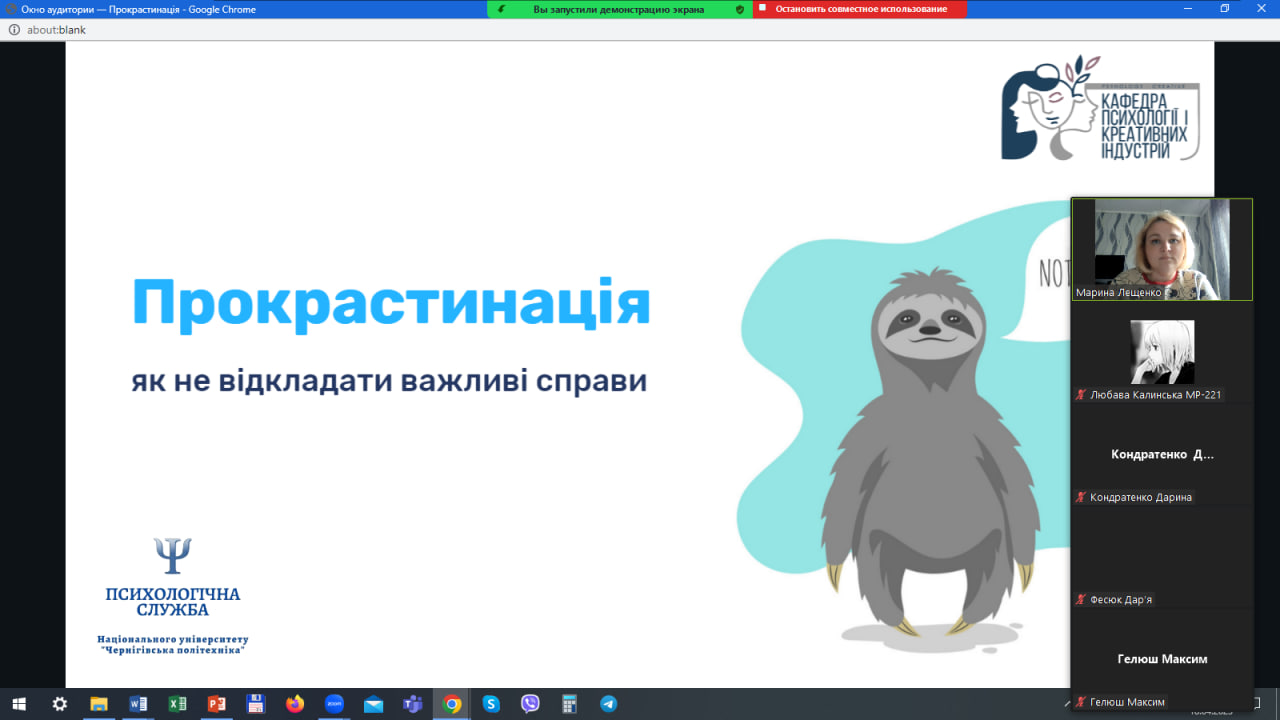Open the Windows Start menu
This screenshot has height=720, width=1280.
(18, 704)
